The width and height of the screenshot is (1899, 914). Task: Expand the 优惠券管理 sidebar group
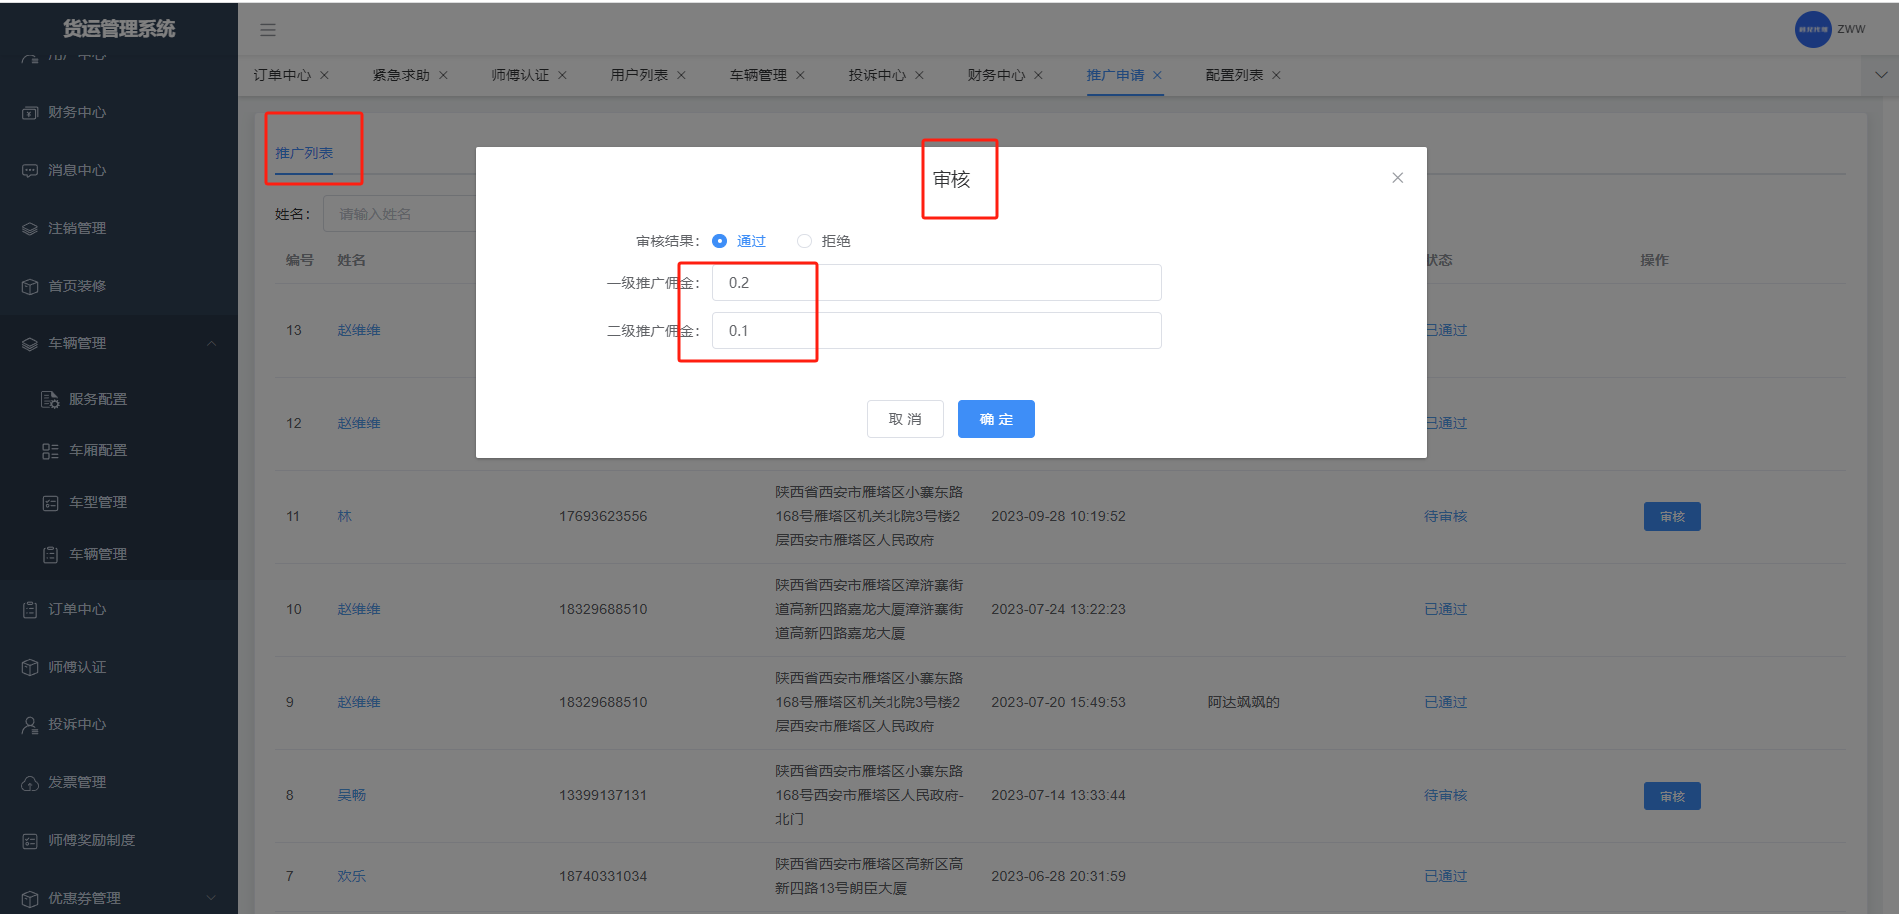tap(211, 898)
